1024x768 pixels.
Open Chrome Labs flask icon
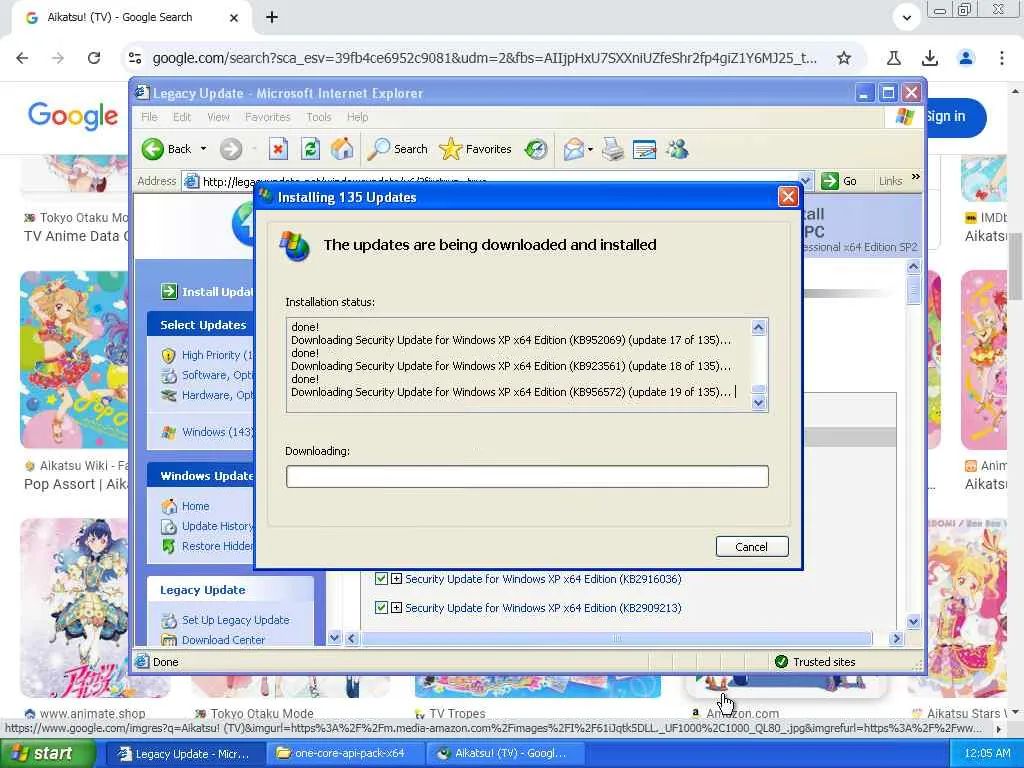coord(893,58)
